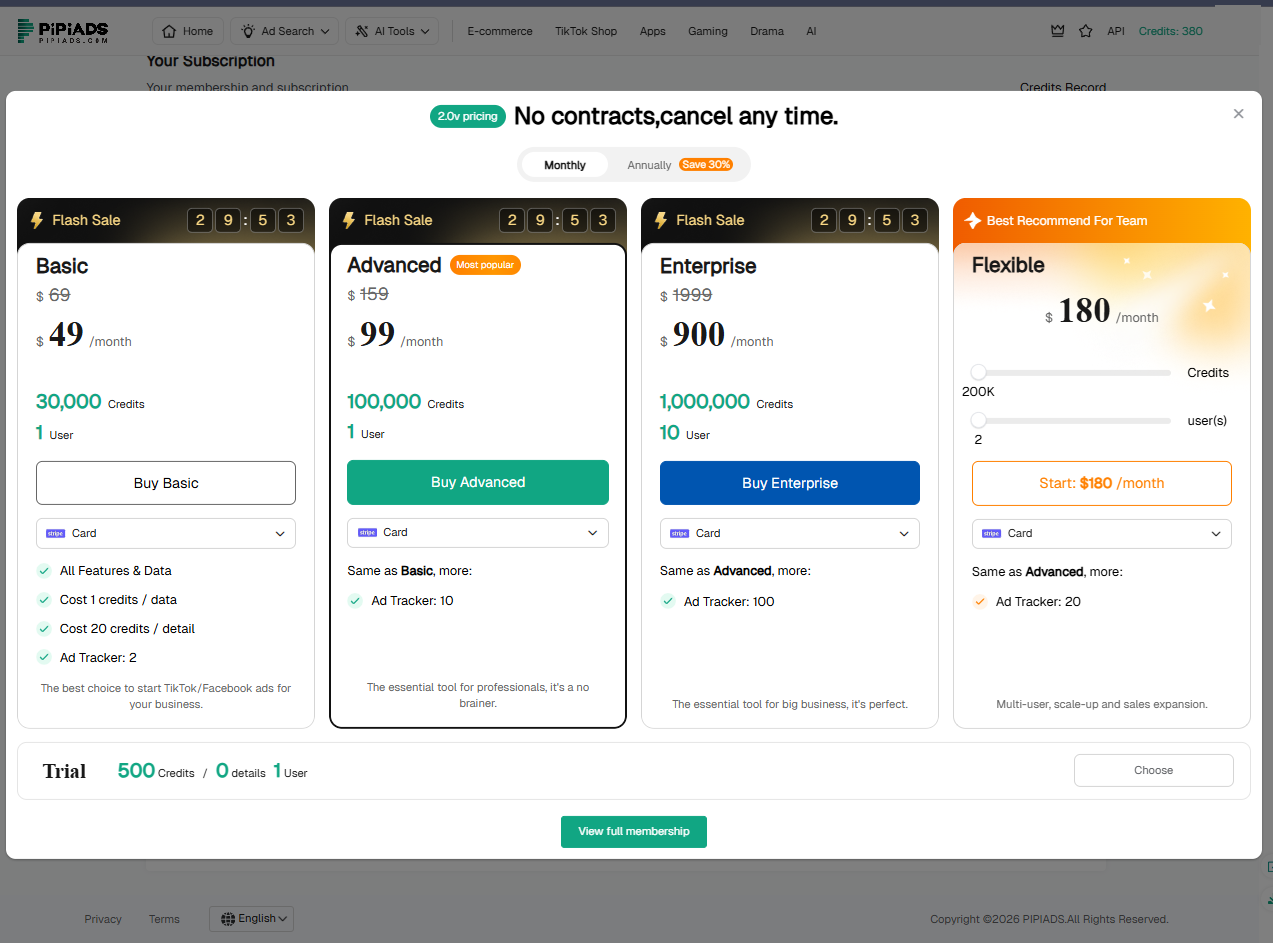Image resolution: width=1273 pixels, height=943 pixels.
Task: Open favorites star icon in header
Action: tap(1086, 31)
